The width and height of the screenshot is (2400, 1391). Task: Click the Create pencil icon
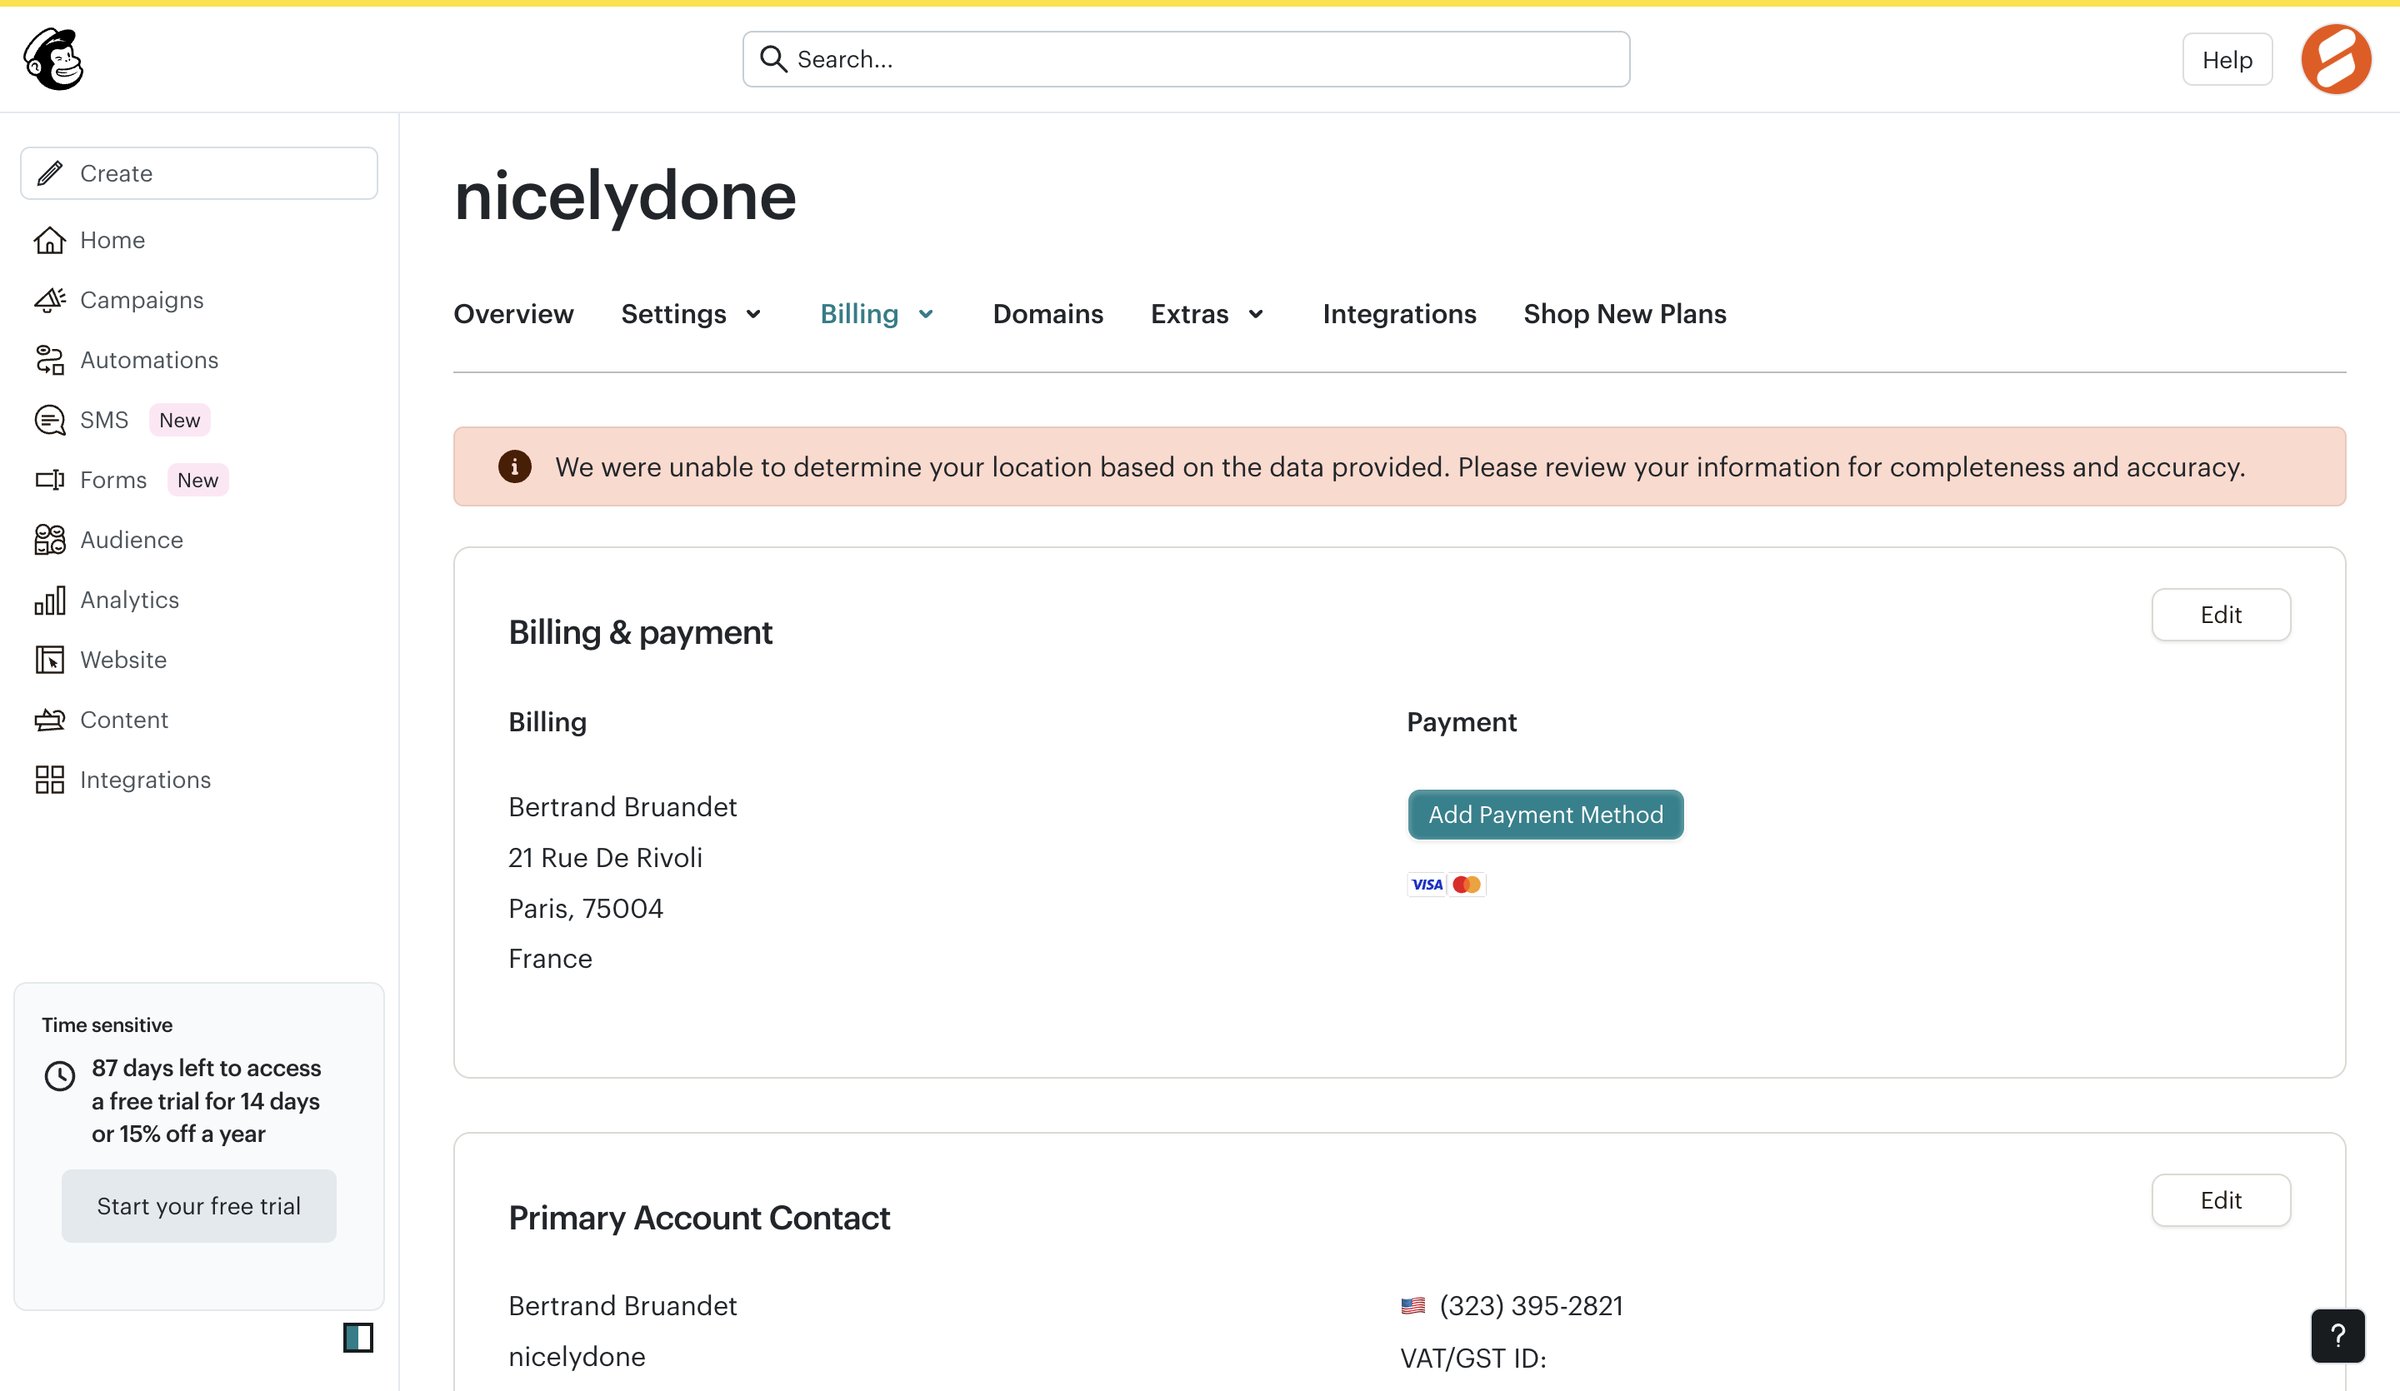point(50,173)
